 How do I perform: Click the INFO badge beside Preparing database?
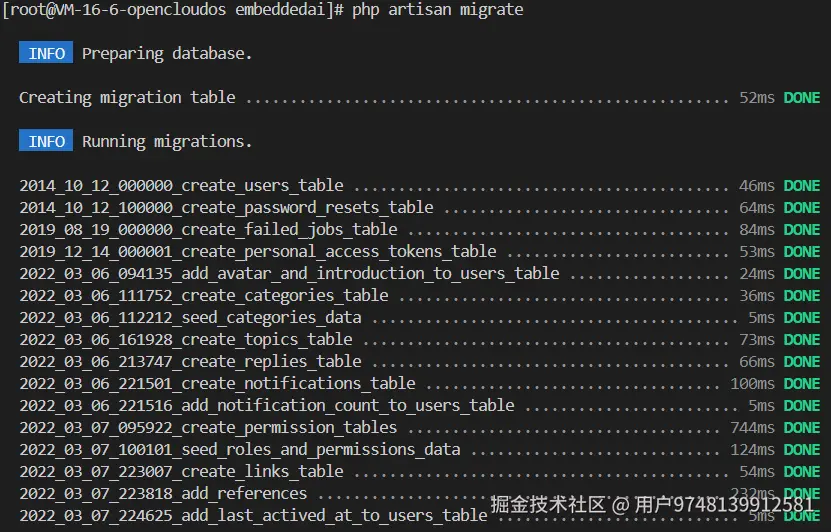tap(46, 53)
